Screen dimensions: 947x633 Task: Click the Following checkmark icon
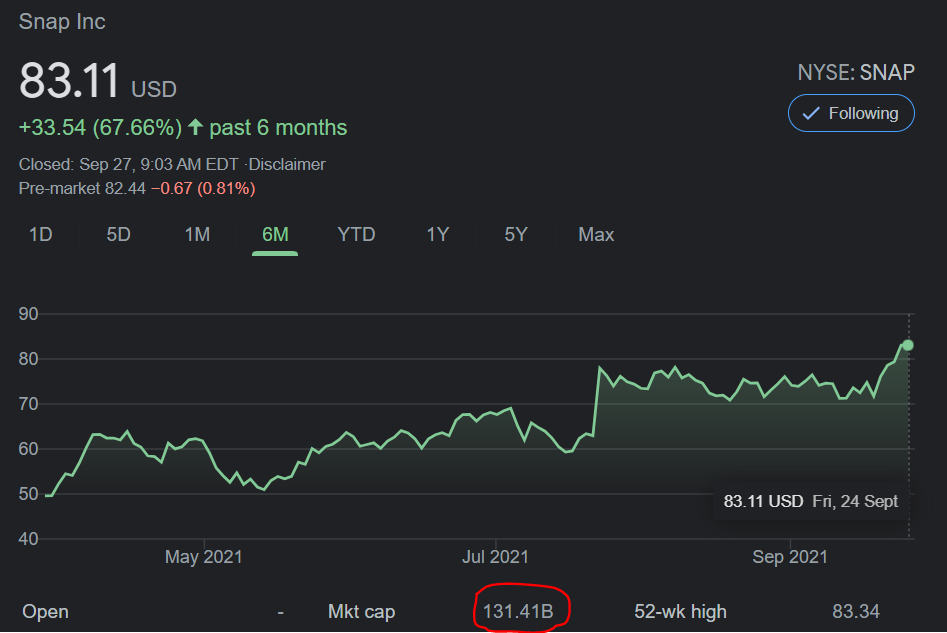[811, 113]
